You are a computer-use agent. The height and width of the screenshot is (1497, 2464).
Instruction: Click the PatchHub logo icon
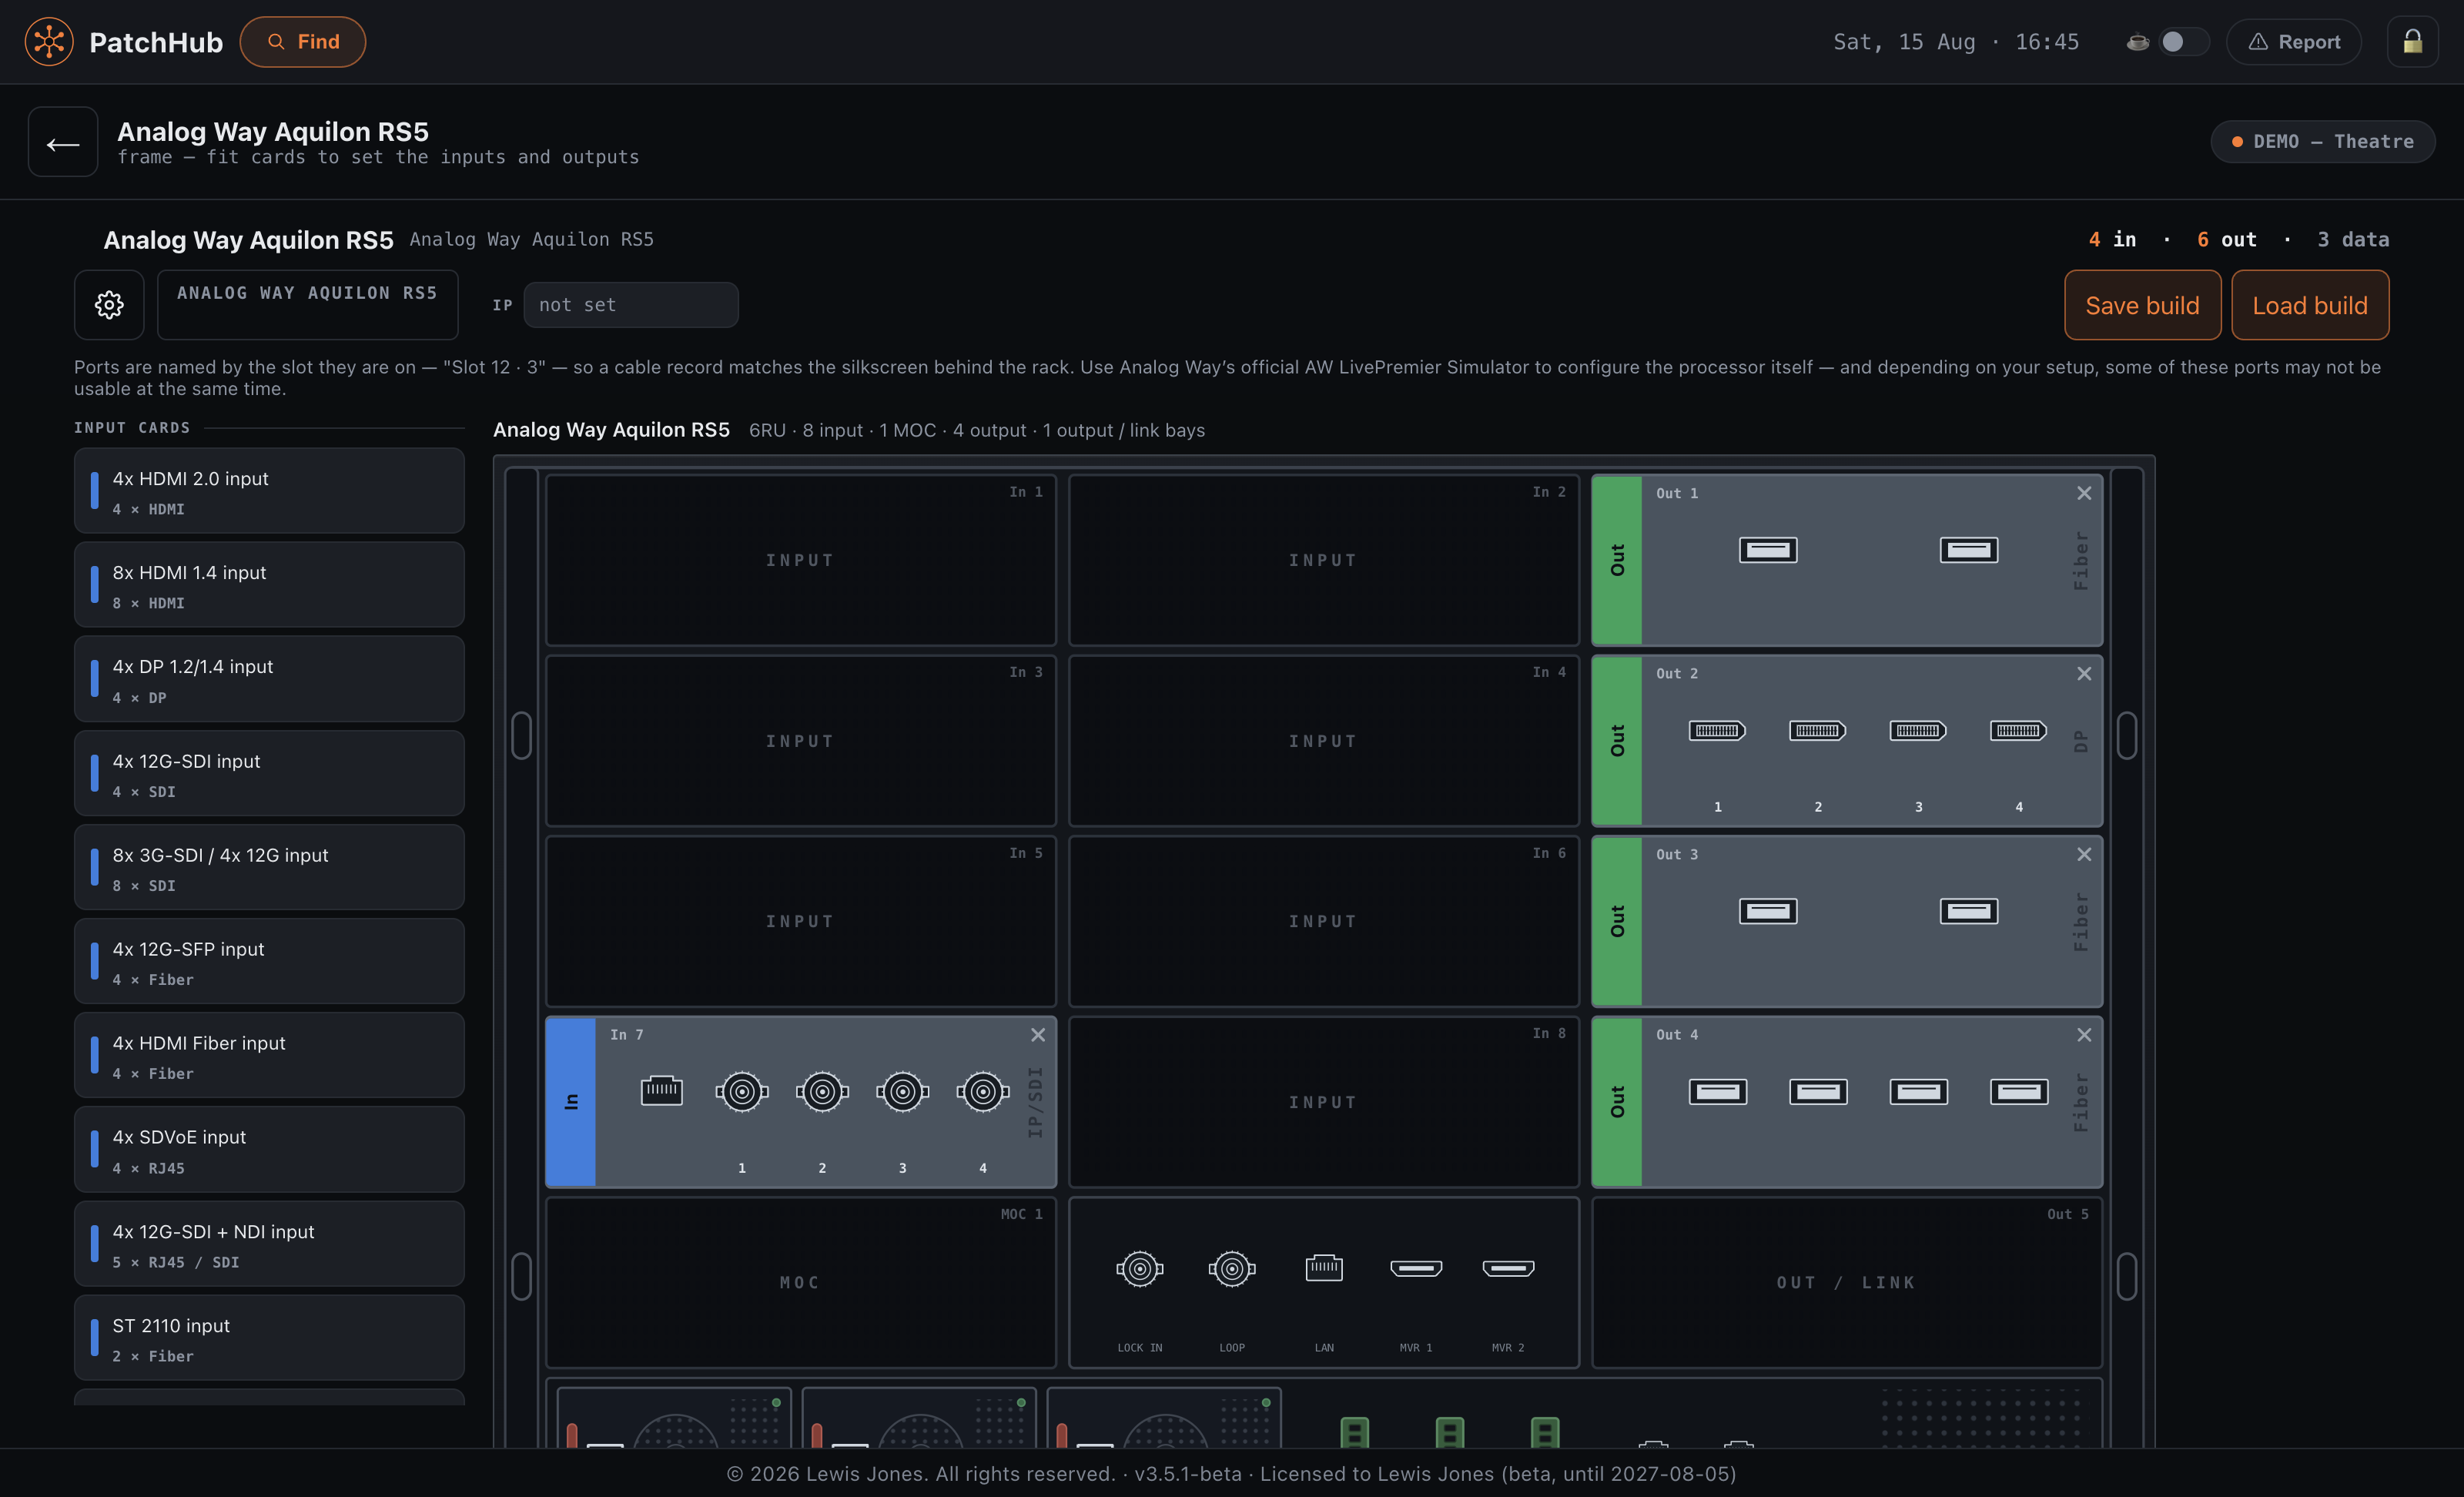[49, 42]
